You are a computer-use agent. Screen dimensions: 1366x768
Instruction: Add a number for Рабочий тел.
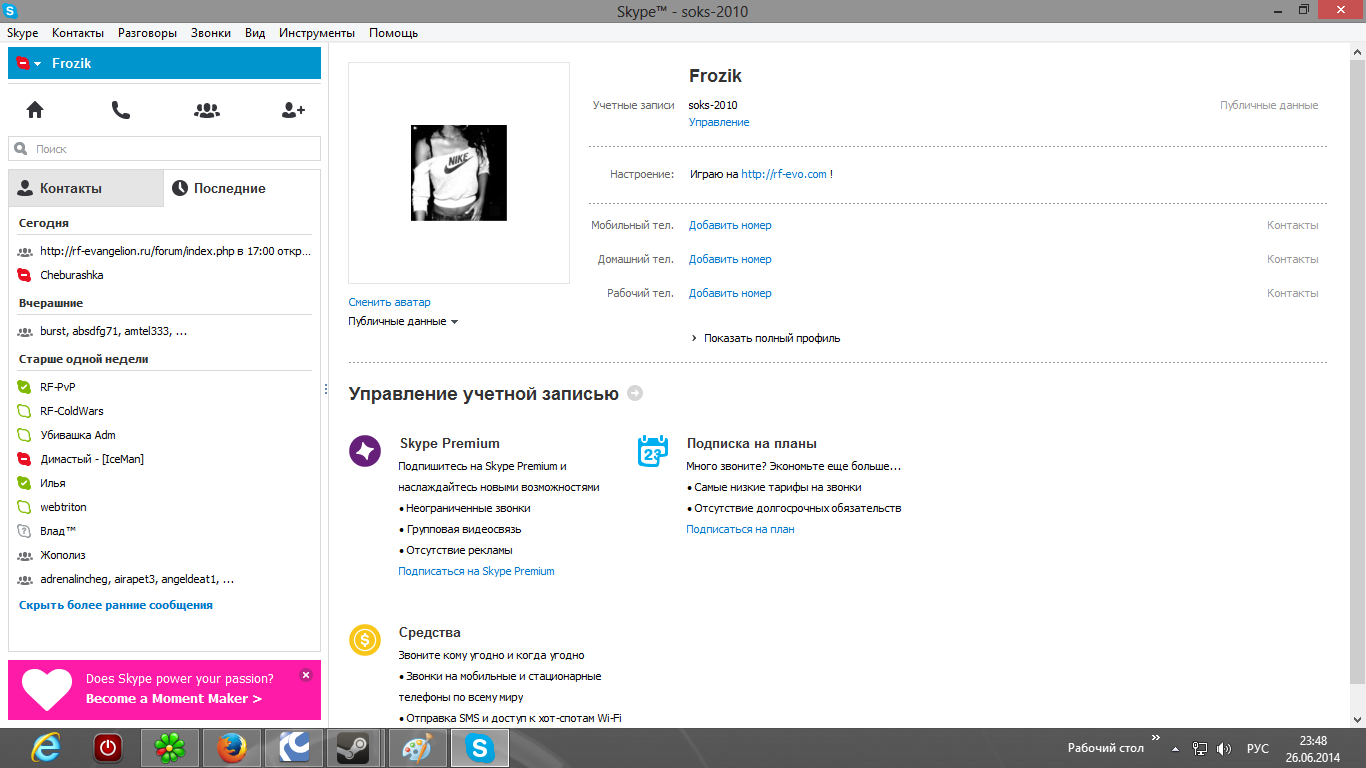[730, 293]
